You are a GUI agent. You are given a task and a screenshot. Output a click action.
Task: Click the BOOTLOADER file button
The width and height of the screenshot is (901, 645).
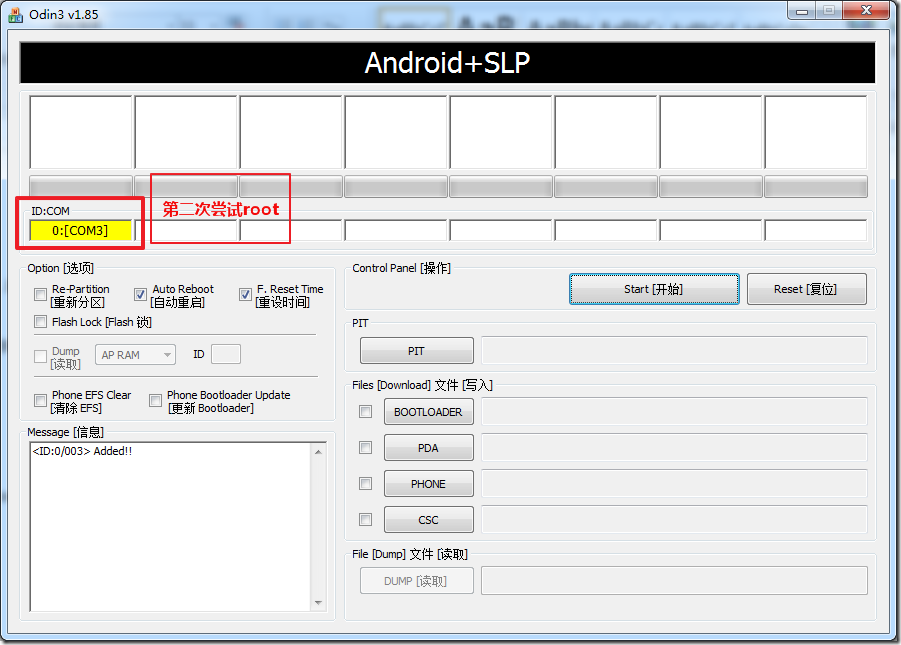tap(429, 412)
